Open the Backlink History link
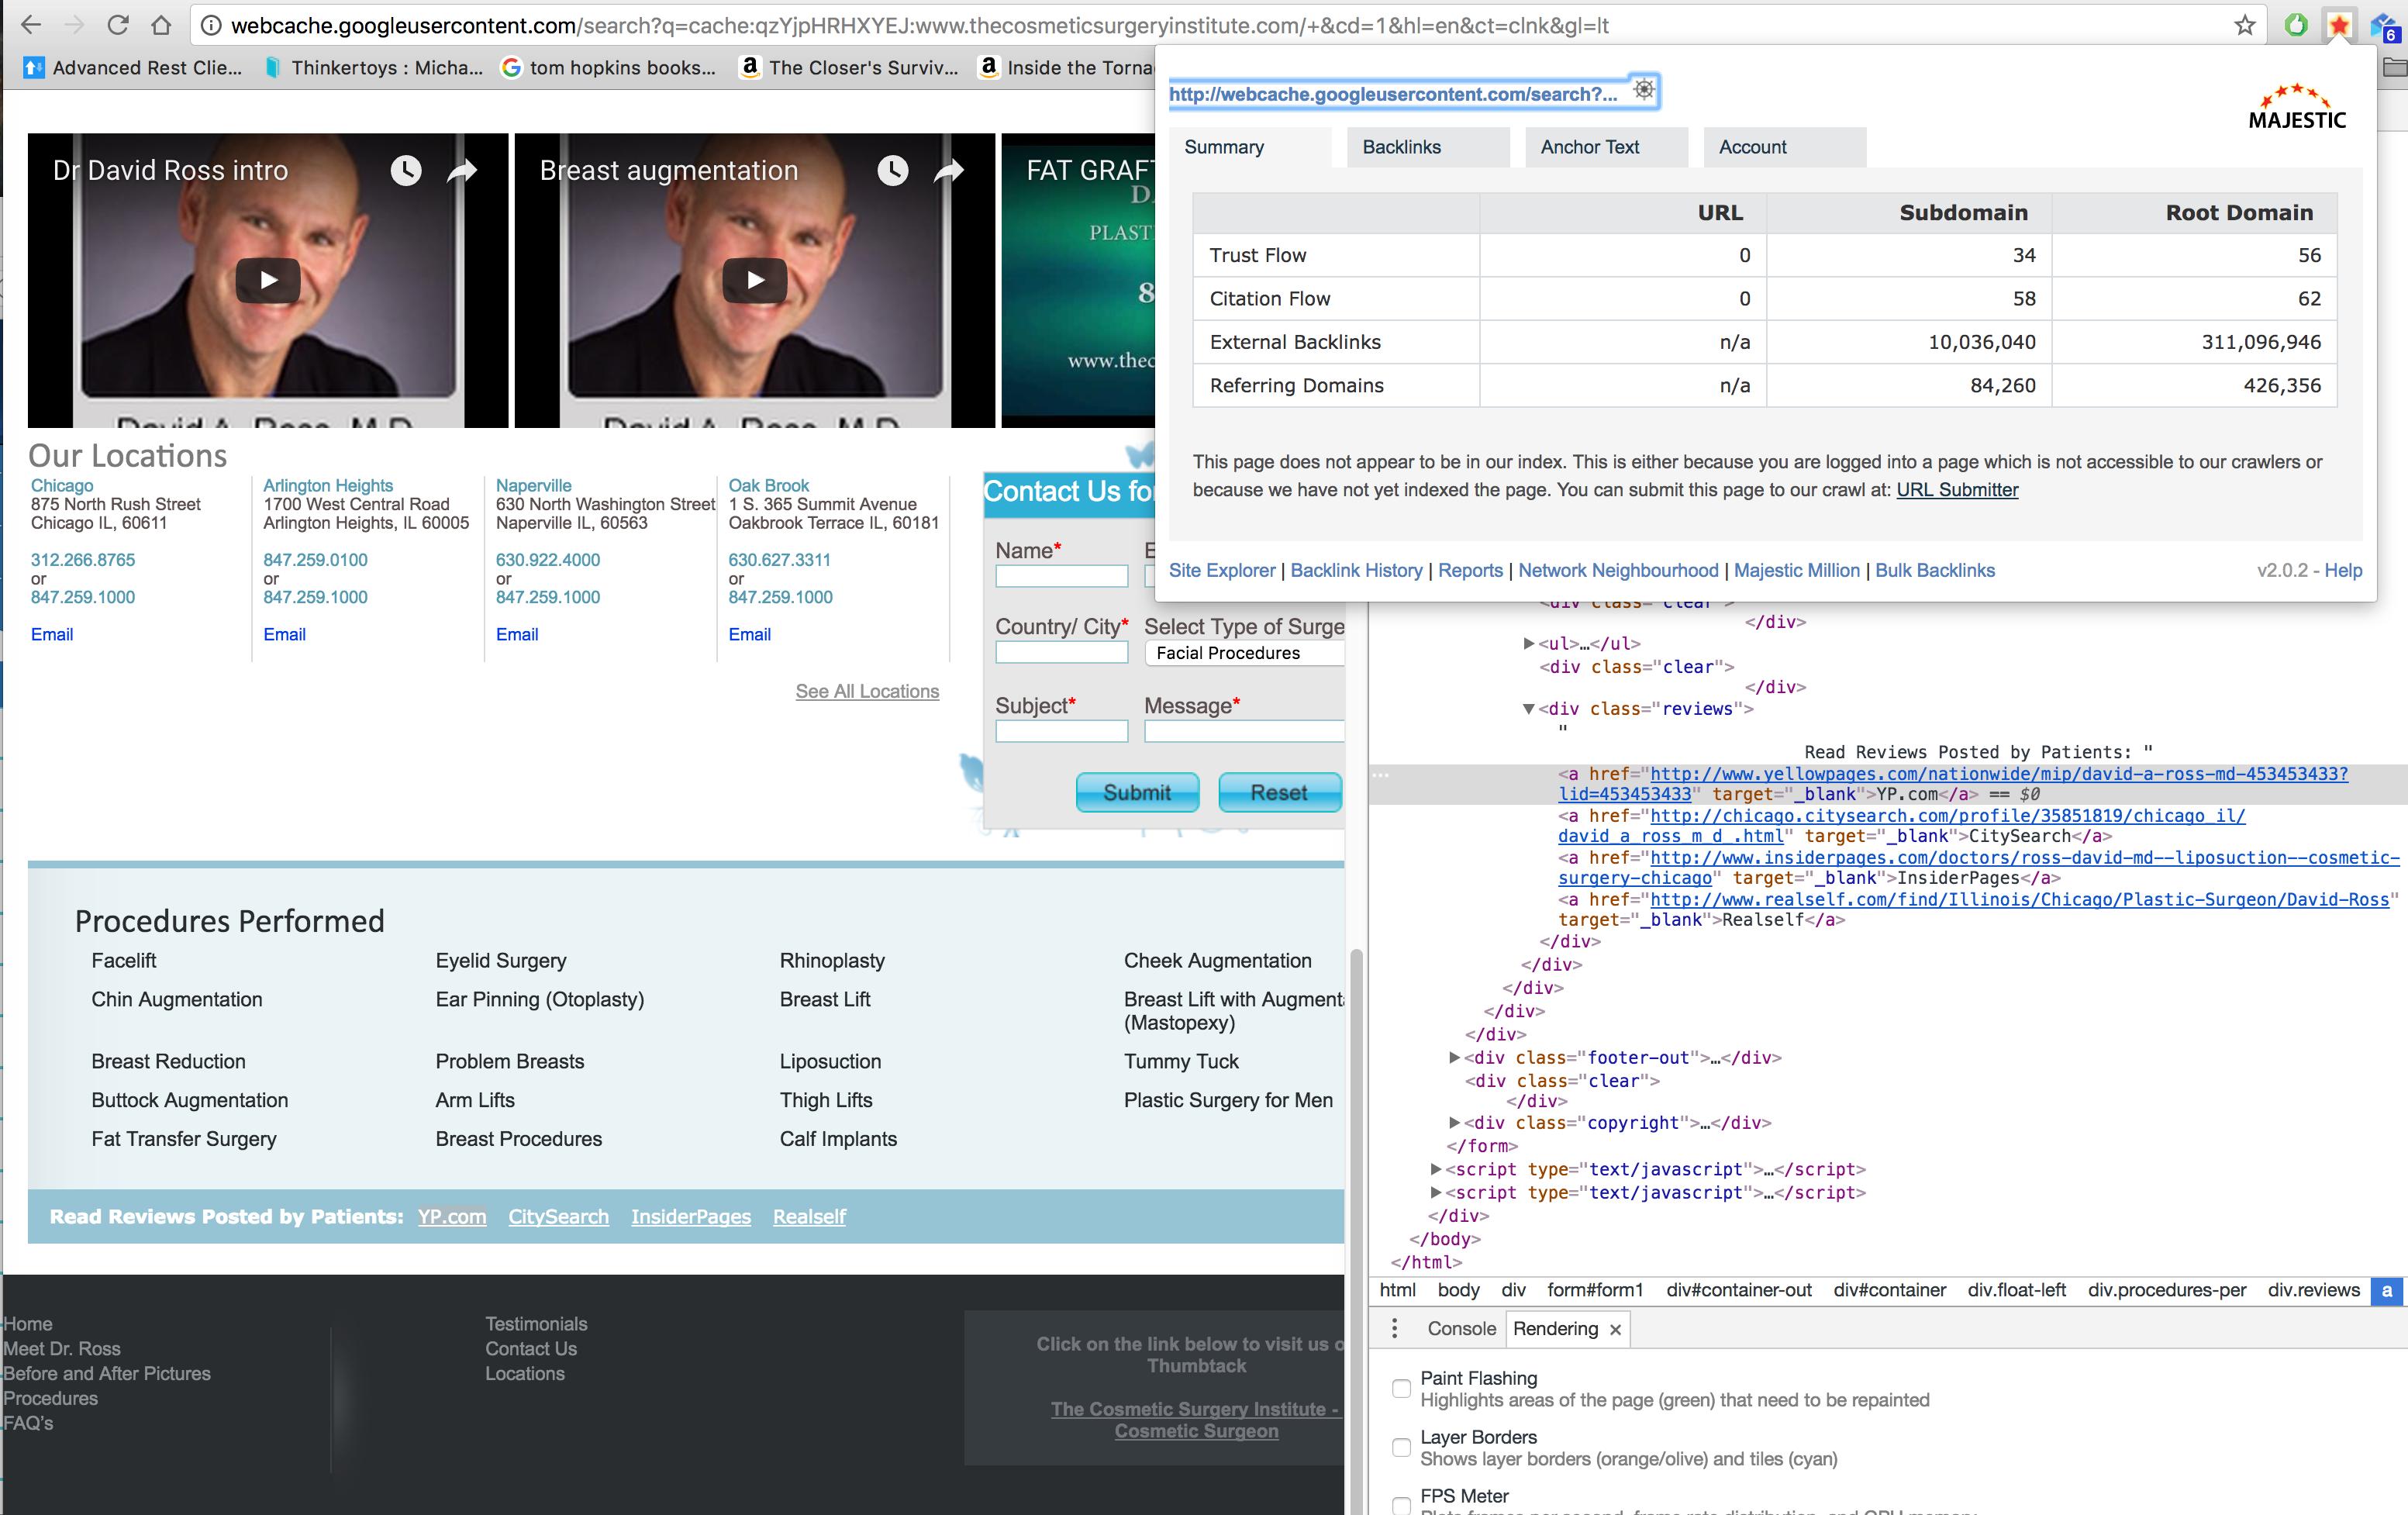2408x1515 pixels. [x=1356, y=570]
